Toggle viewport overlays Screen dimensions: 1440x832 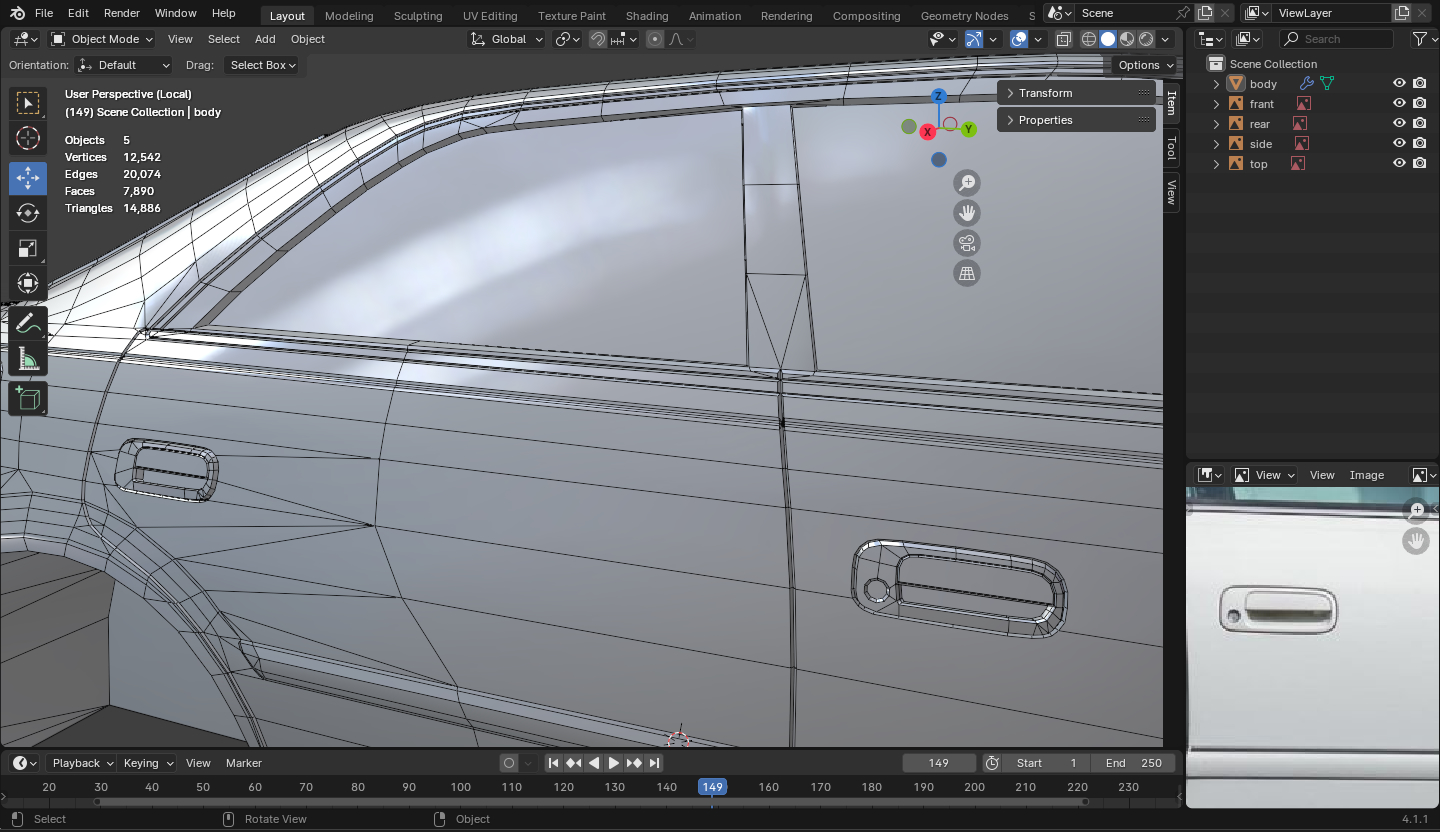(1019, 39)
